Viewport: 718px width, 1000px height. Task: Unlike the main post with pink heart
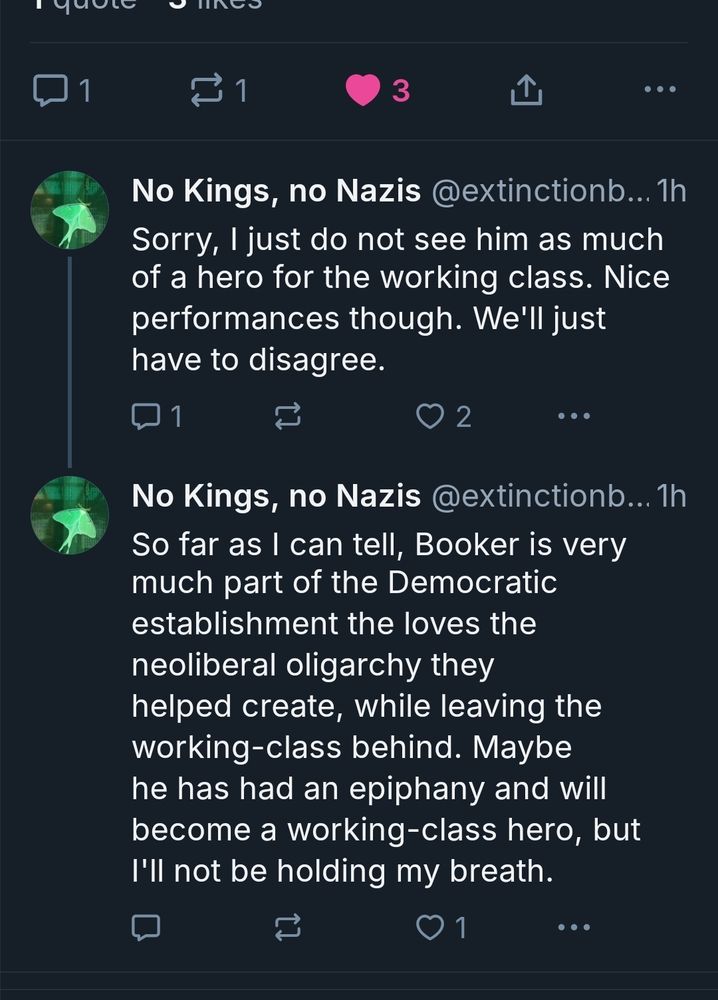coord(364,91)
